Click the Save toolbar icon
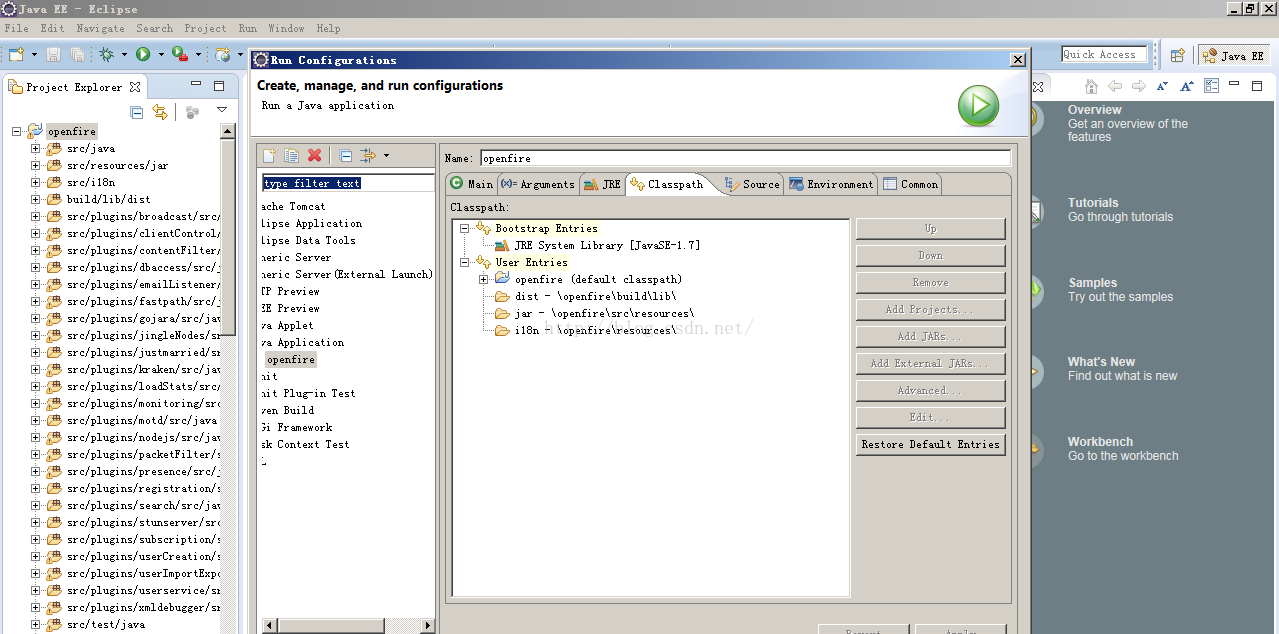 [x=53, y=54]
